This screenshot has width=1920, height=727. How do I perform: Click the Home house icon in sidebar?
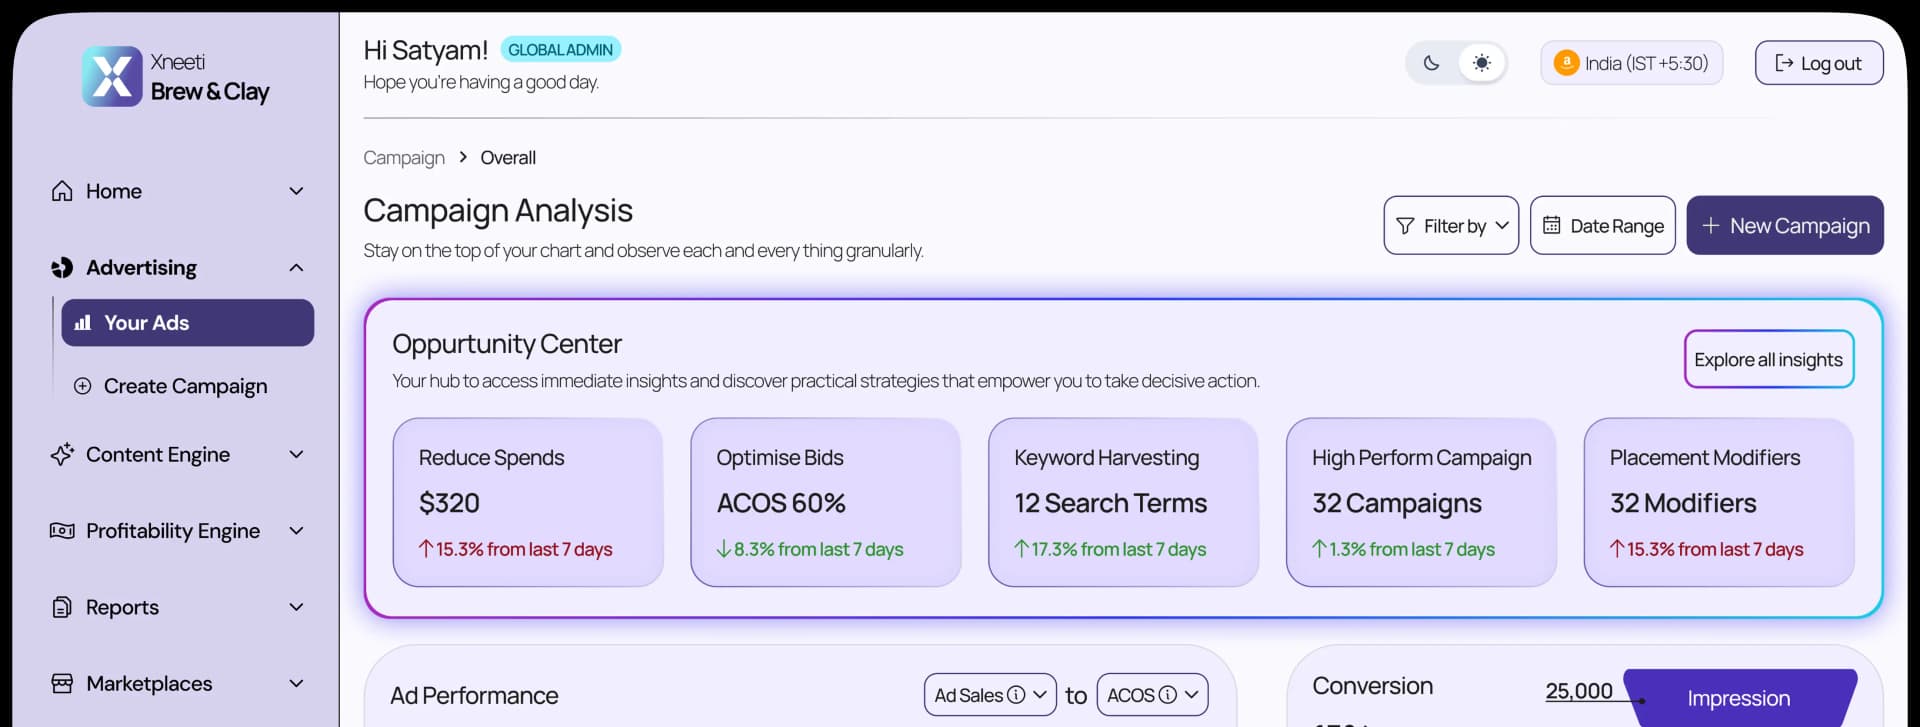(62, 191)
